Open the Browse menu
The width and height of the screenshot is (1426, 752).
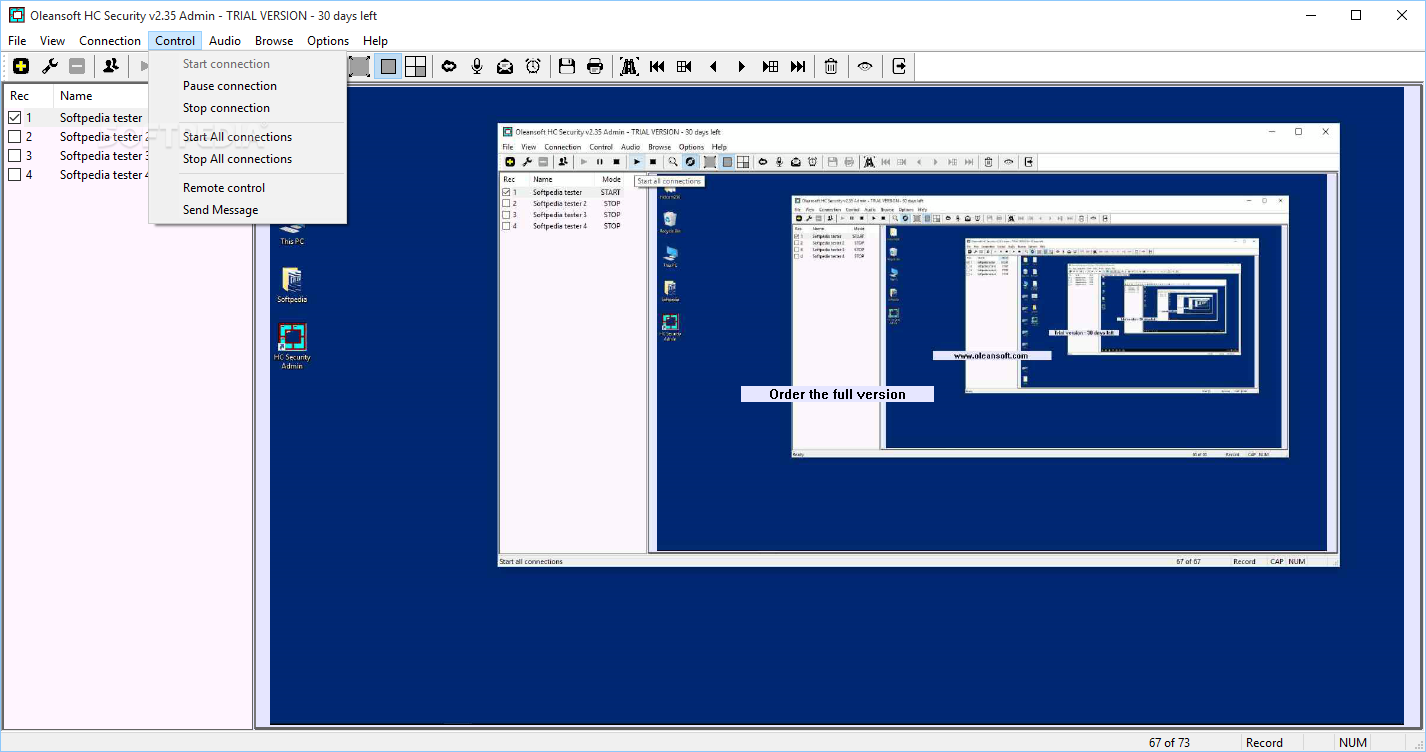coord(274,41)
